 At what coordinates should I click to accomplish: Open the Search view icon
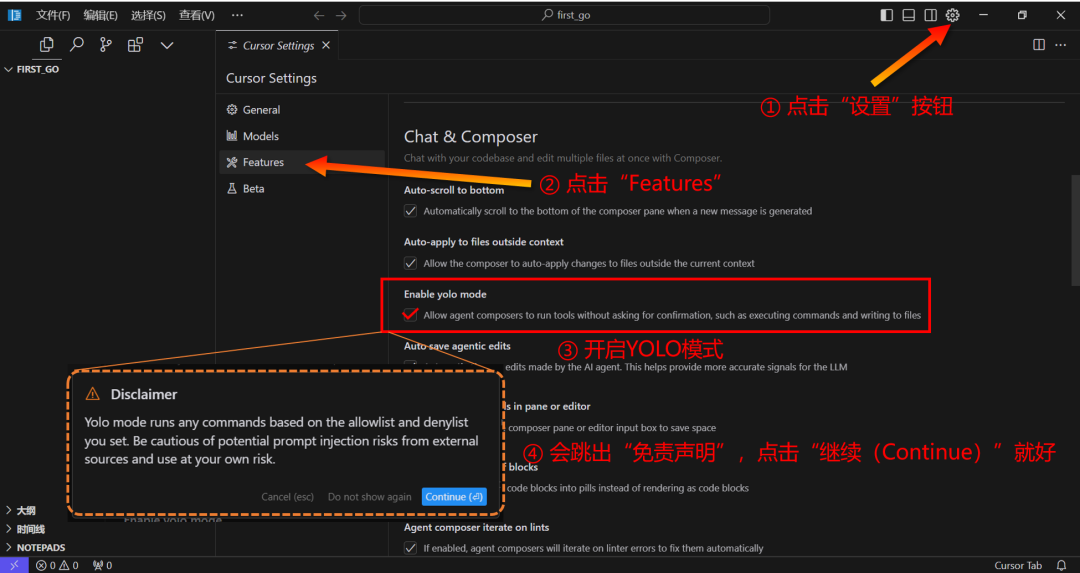(x=76, y=45)
